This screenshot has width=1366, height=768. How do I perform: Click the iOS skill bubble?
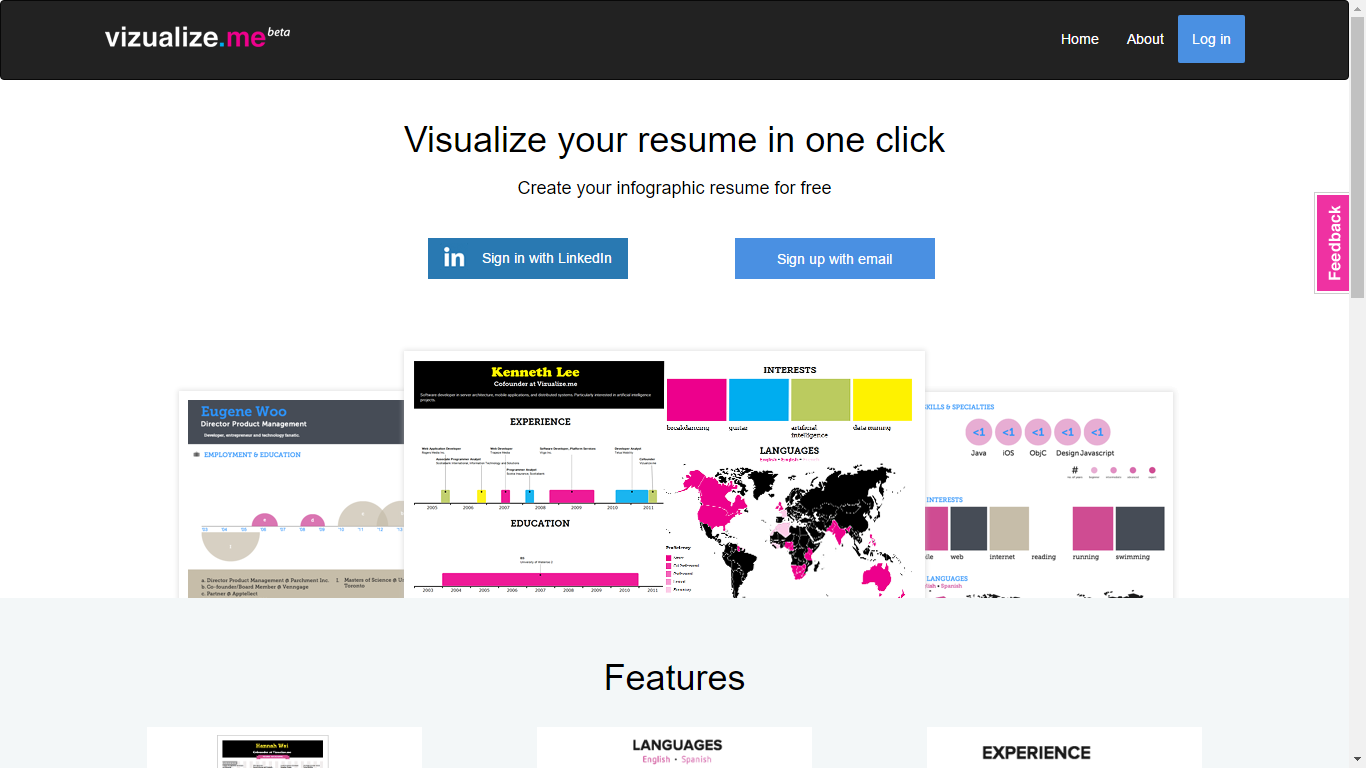point(1008,432)
